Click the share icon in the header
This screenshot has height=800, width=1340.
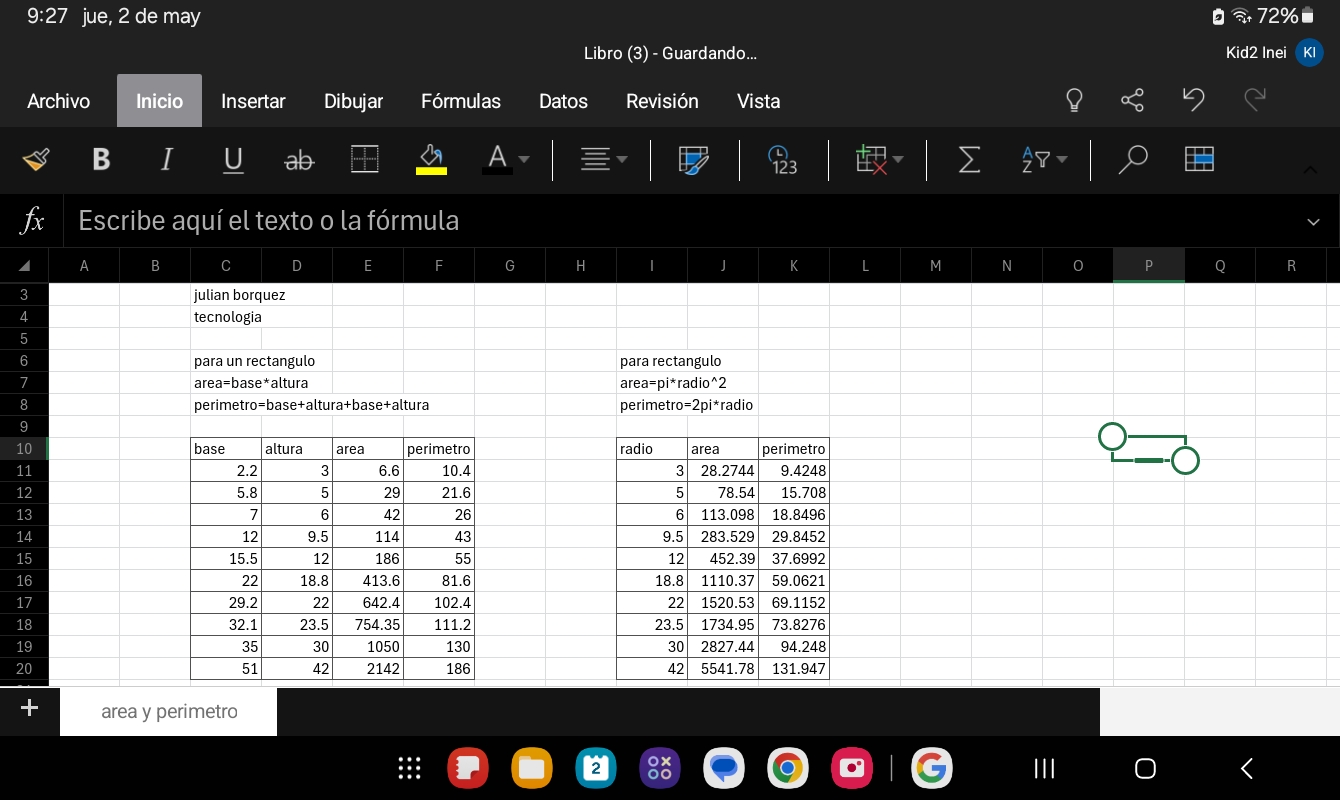[1133, 100]
